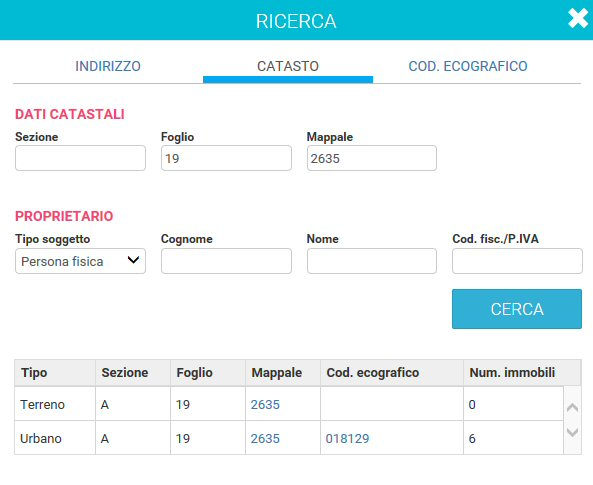
Task: Click the Mappale field containing 2635
Action: point(372,158)
